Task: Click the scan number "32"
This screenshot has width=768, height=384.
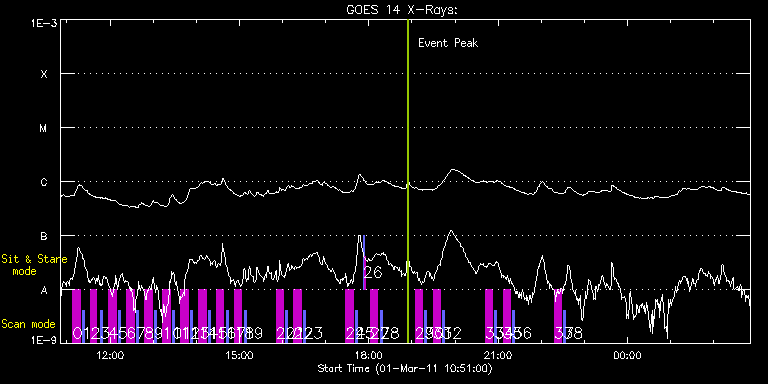Action: click(452, 334)
